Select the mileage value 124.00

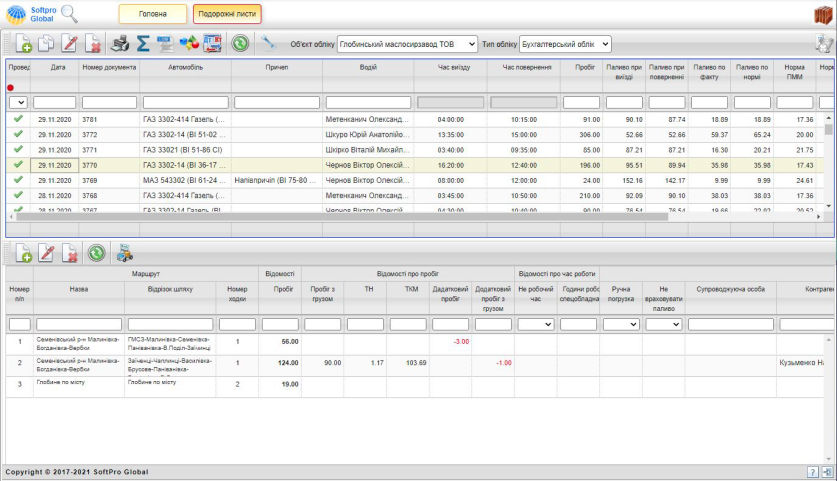point(288,362)
